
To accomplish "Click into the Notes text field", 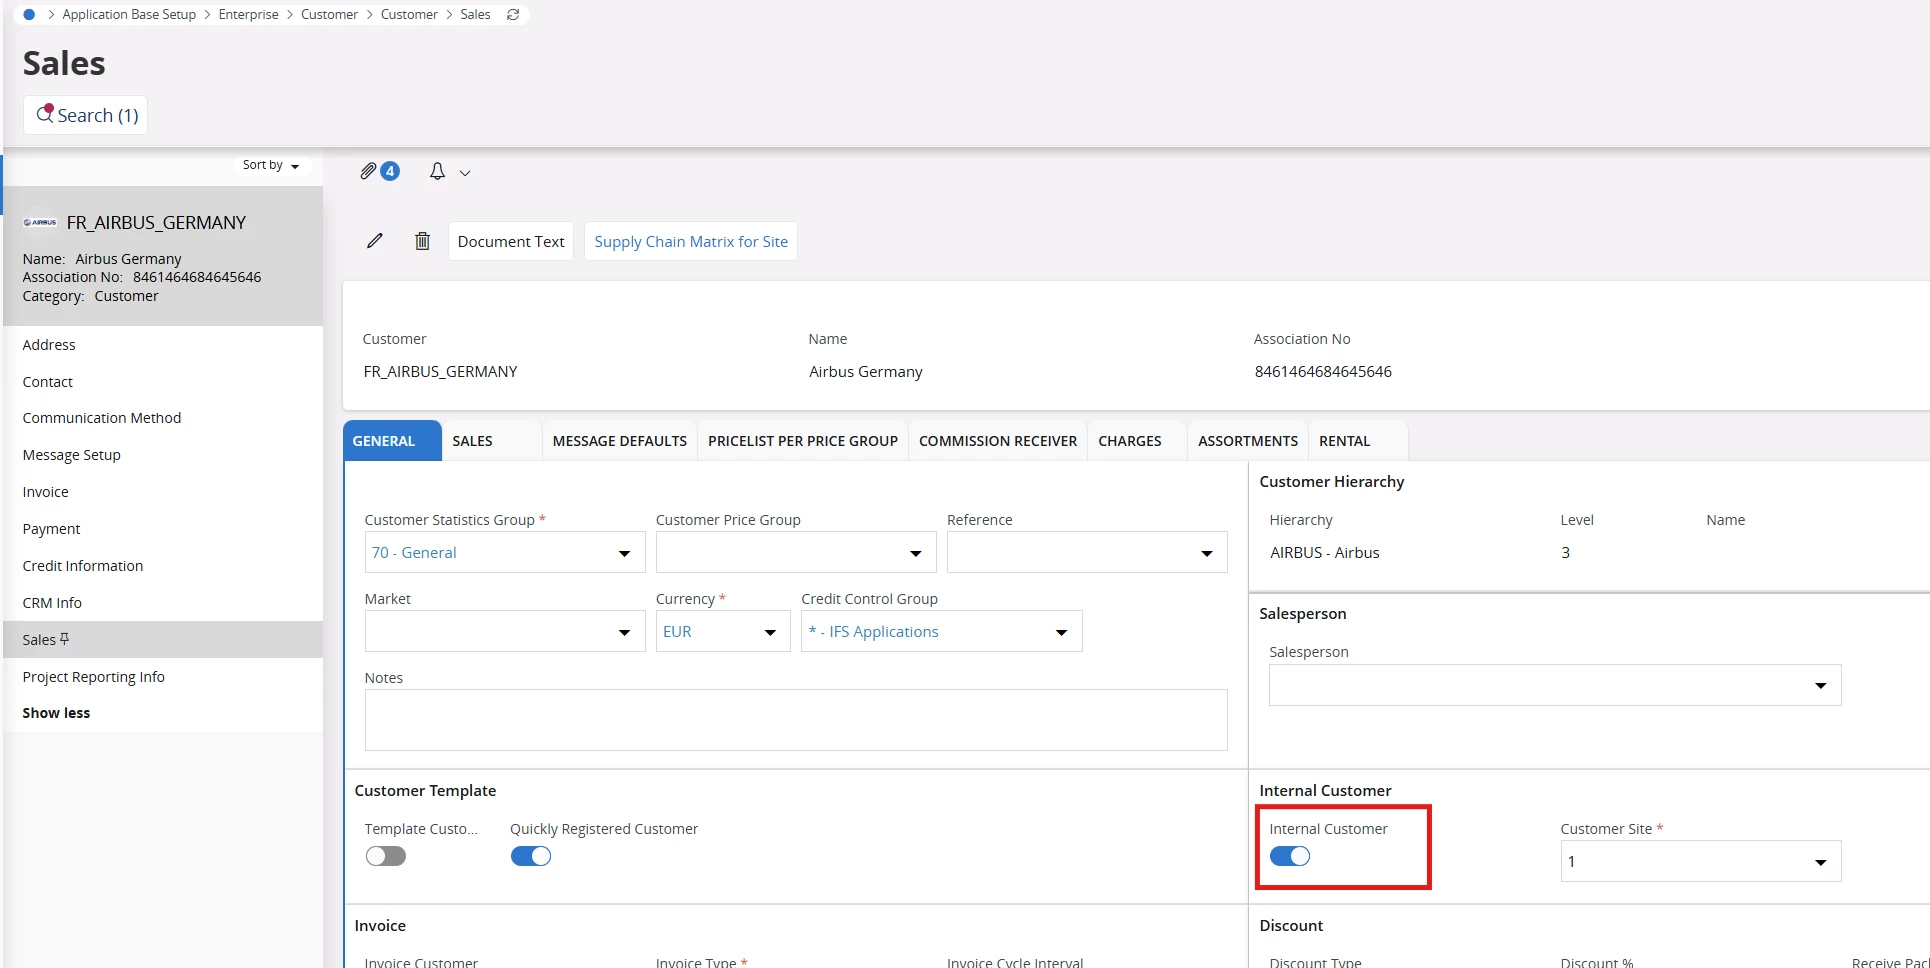I will (795, 720).
